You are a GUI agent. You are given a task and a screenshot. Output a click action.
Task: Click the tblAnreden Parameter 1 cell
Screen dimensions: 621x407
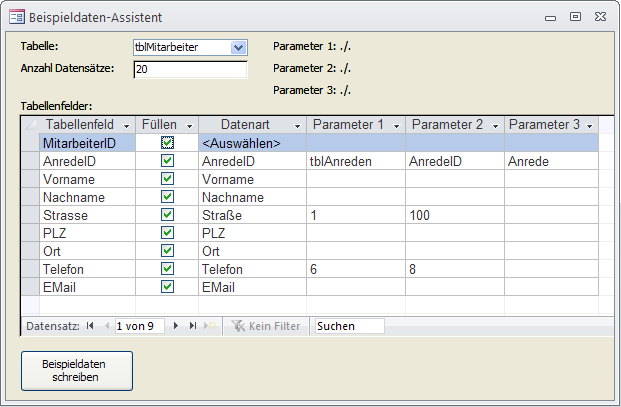pyautogui.click(x=356, y=161)
